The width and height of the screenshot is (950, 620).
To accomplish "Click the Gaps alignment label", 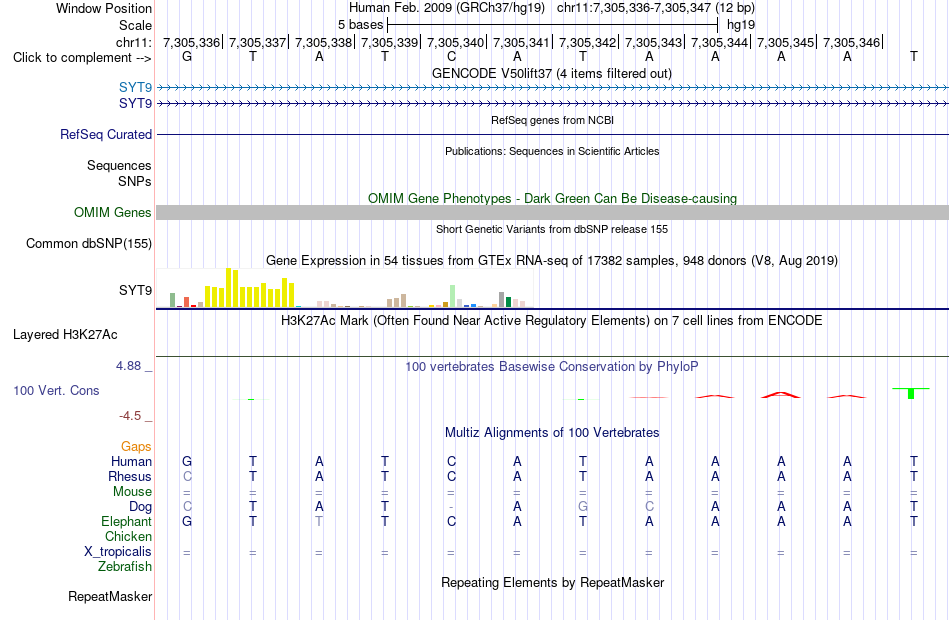I will [136, 447].
